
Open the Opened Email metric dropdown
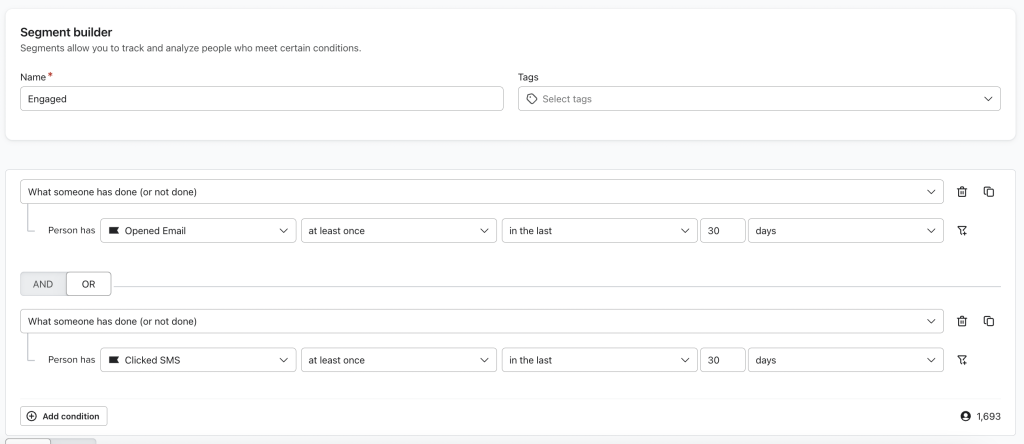pos(197,230)
